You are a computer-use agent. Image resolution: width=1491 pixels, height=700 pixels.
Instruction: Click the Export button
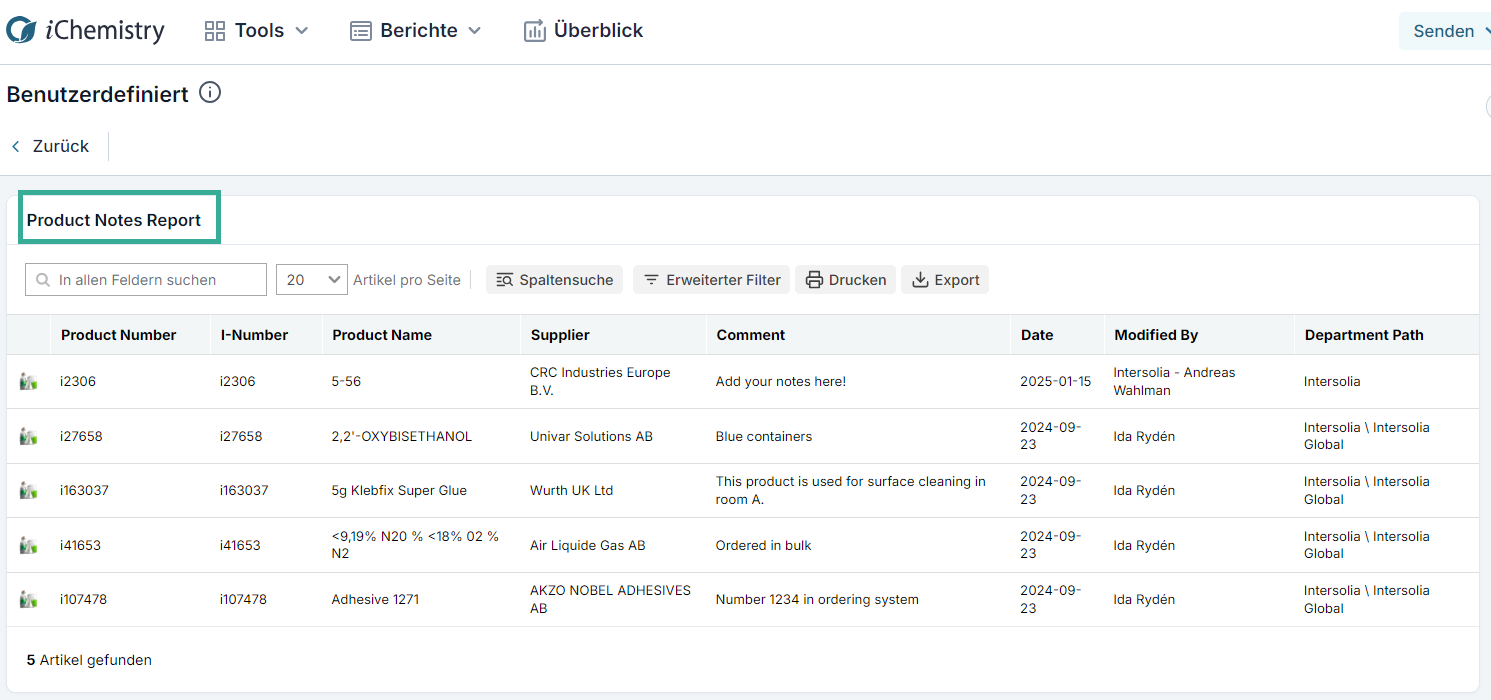tap(945, 280)
